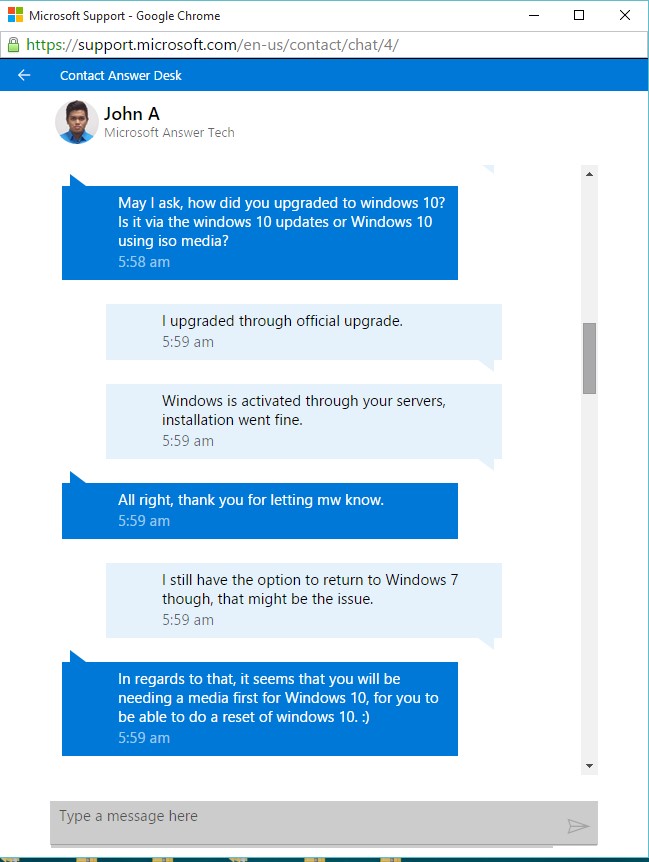Screen dimensions: 649x862
Task: Click the chat scrollbar up arrow
Action: click(x=589, y=174)
